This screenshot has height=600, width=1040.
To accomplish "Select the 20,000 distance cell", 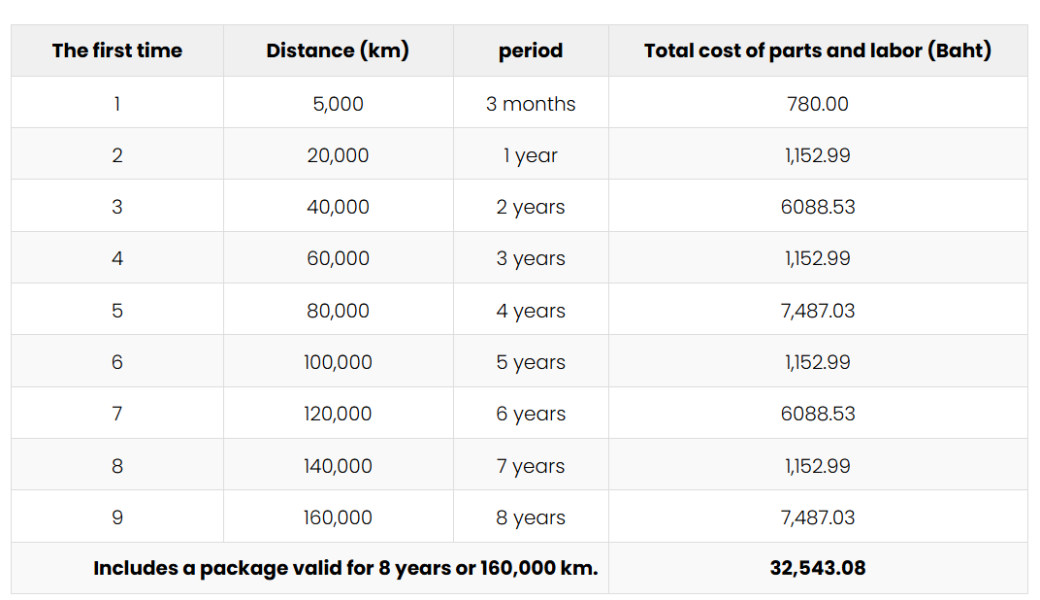I will (x=338, y=155).
